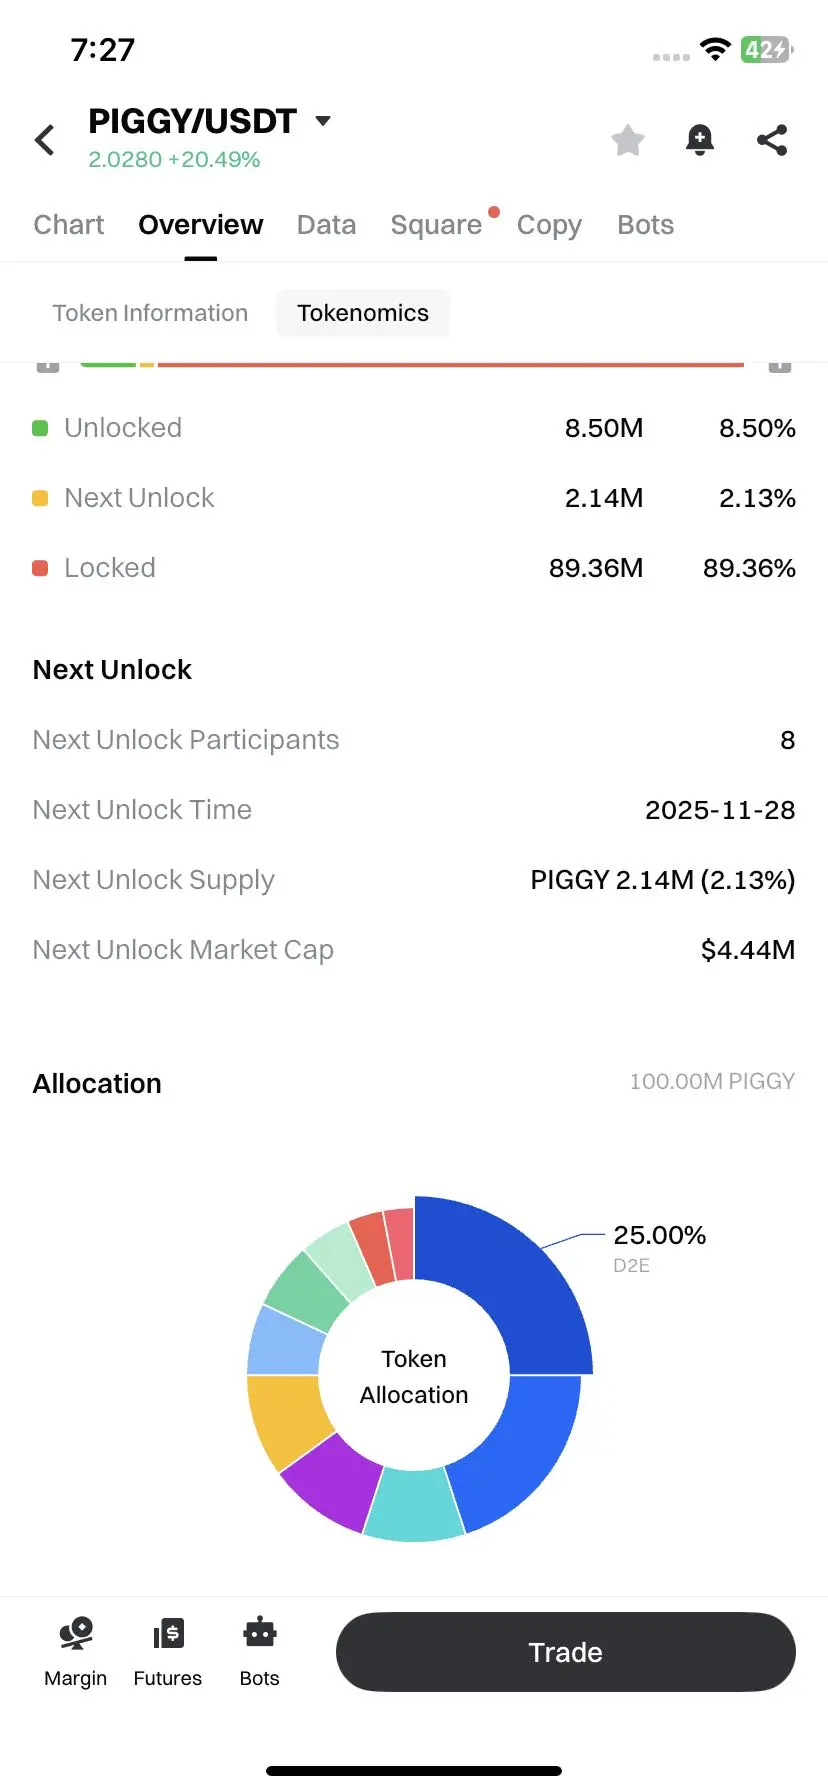The width and height of the screenshot is (828, 1792).
Task: Select the Tokenomics sub-tab
Action: (363, 313)
